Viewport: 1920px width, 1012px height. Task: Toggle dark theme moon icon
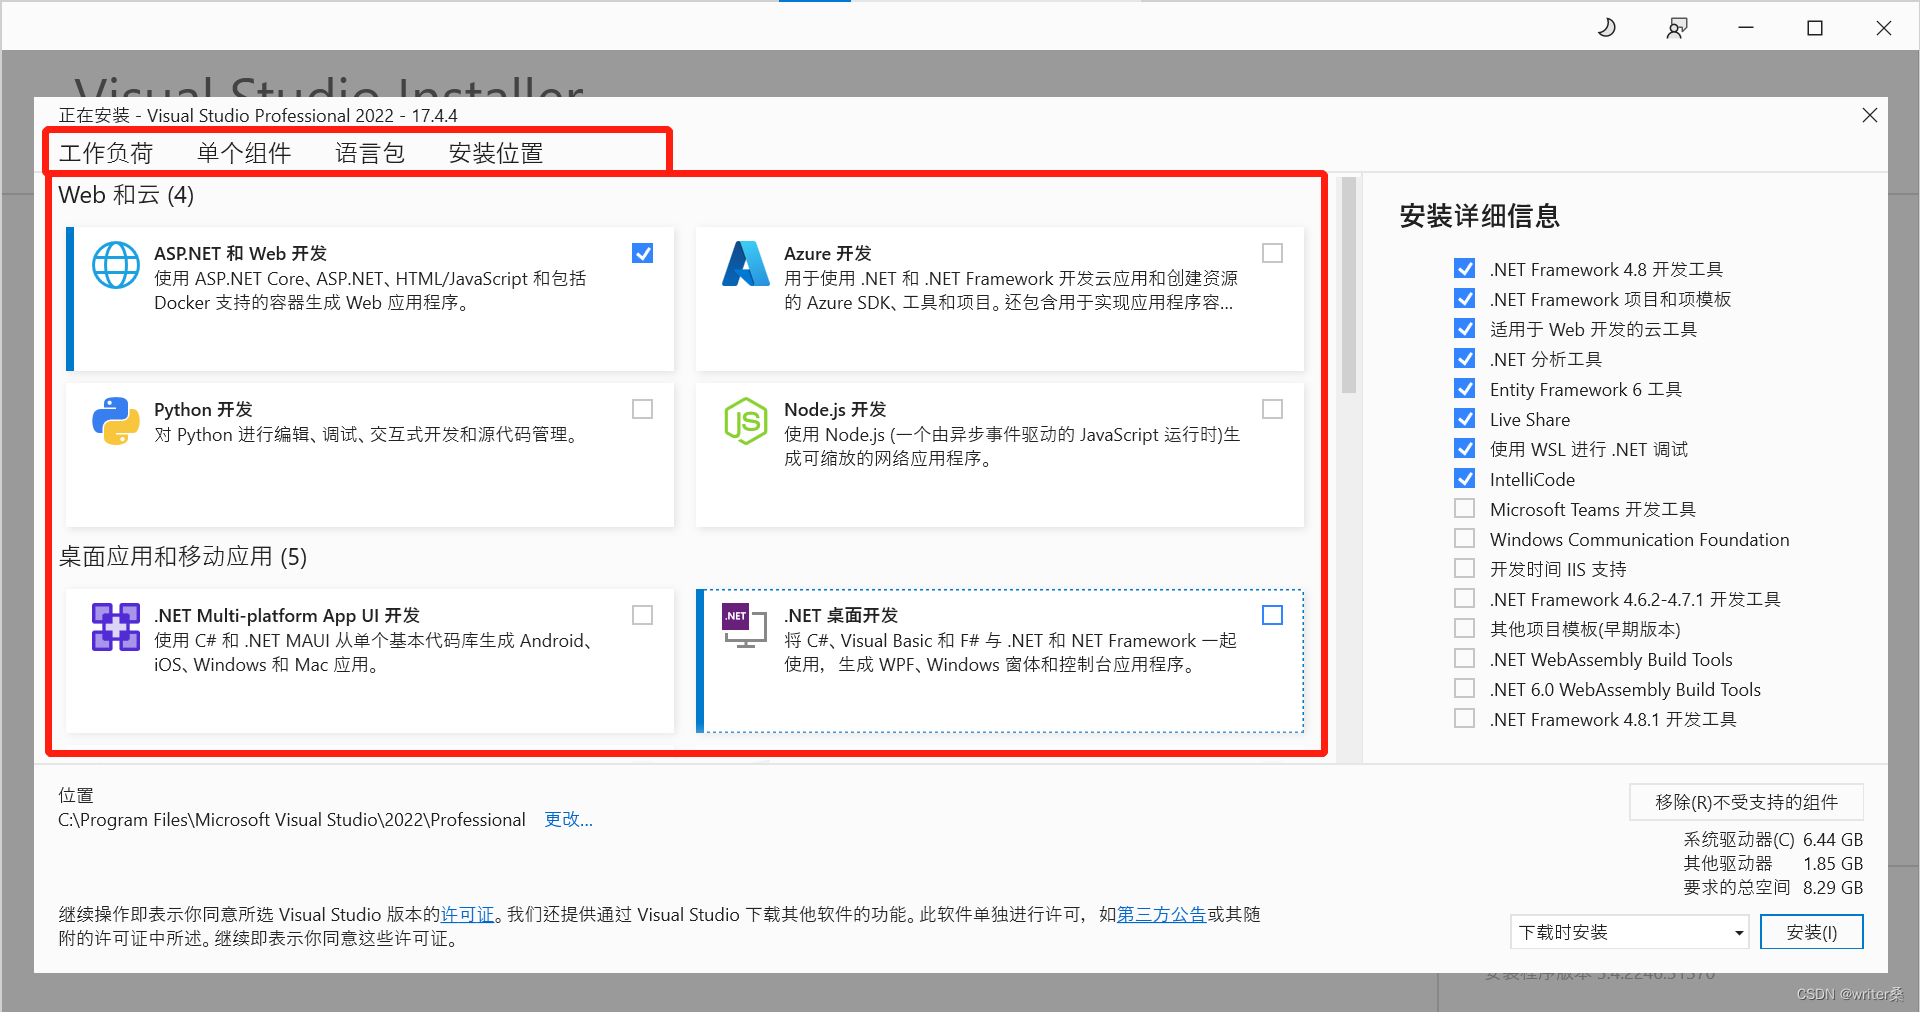(x=1607, y=28)
